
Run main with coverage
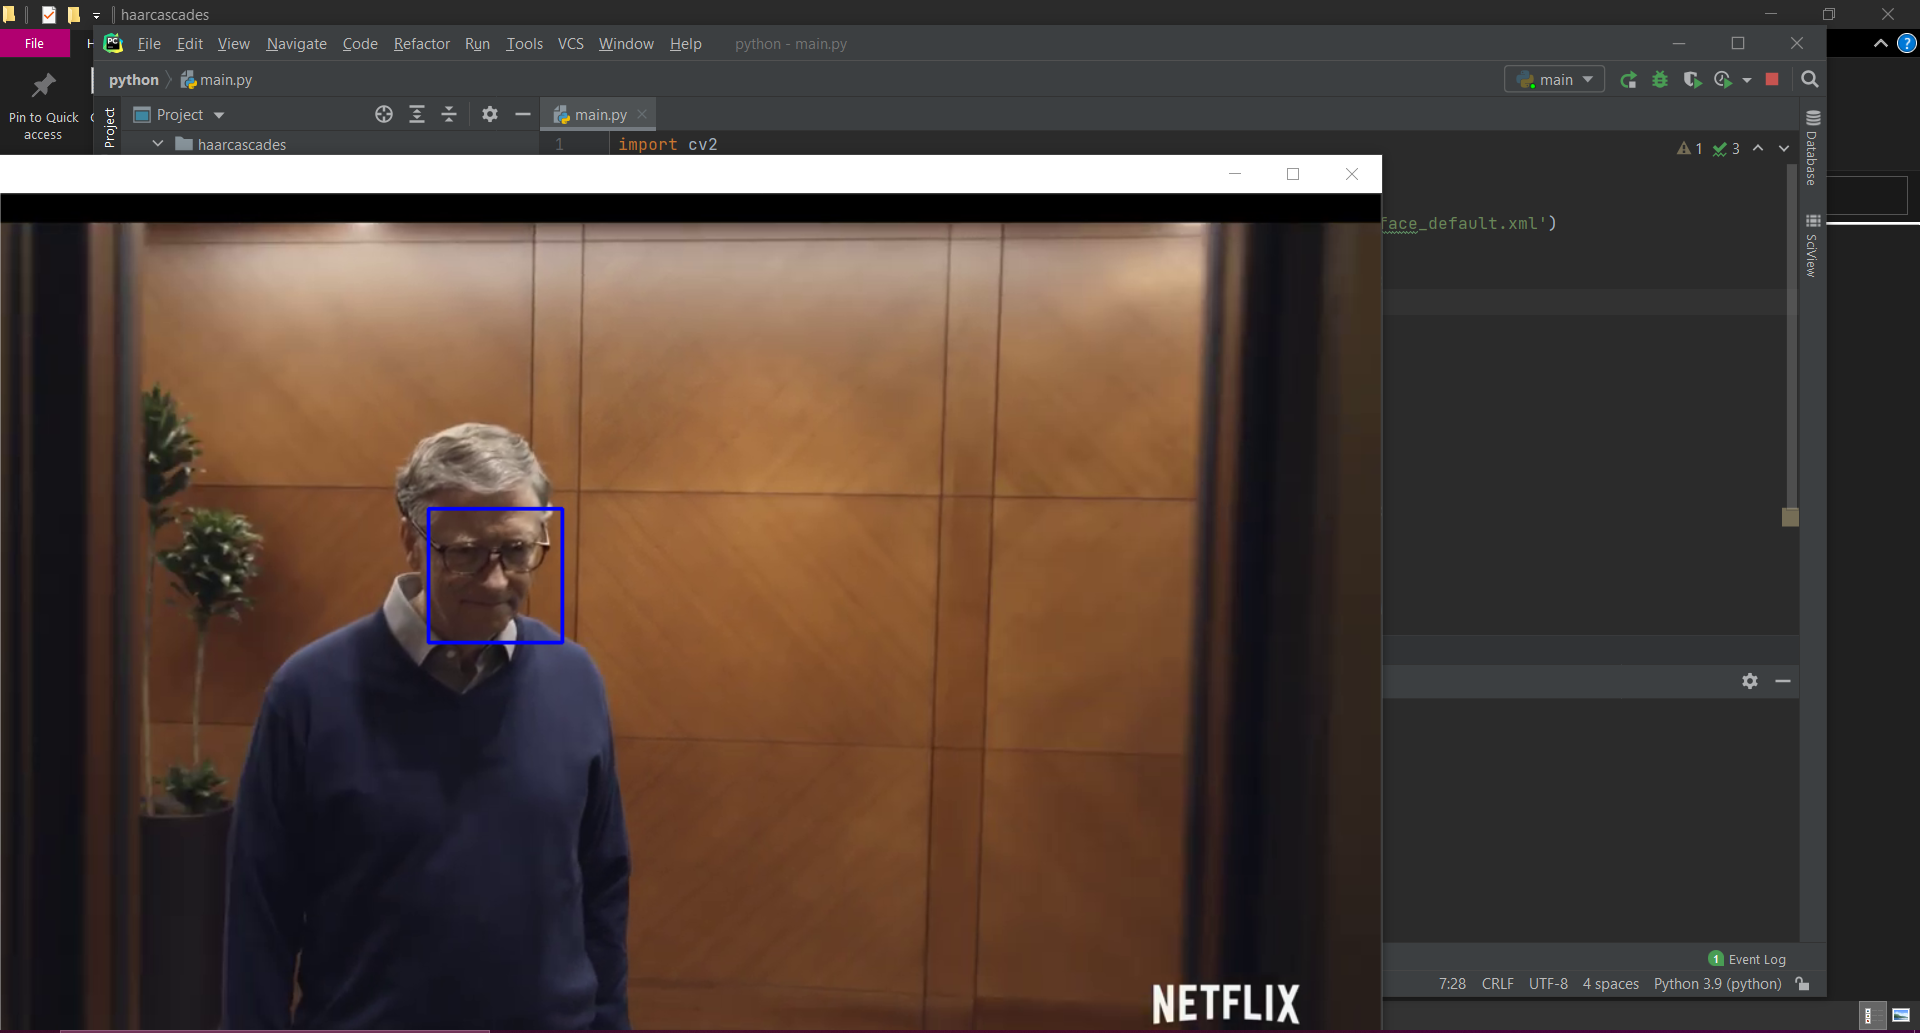(1693, 79)
